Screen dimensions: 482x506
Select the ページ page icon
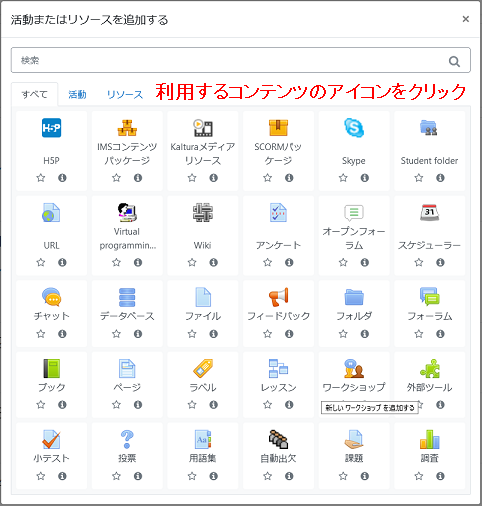pyautogui.click(x=127, y=368)
